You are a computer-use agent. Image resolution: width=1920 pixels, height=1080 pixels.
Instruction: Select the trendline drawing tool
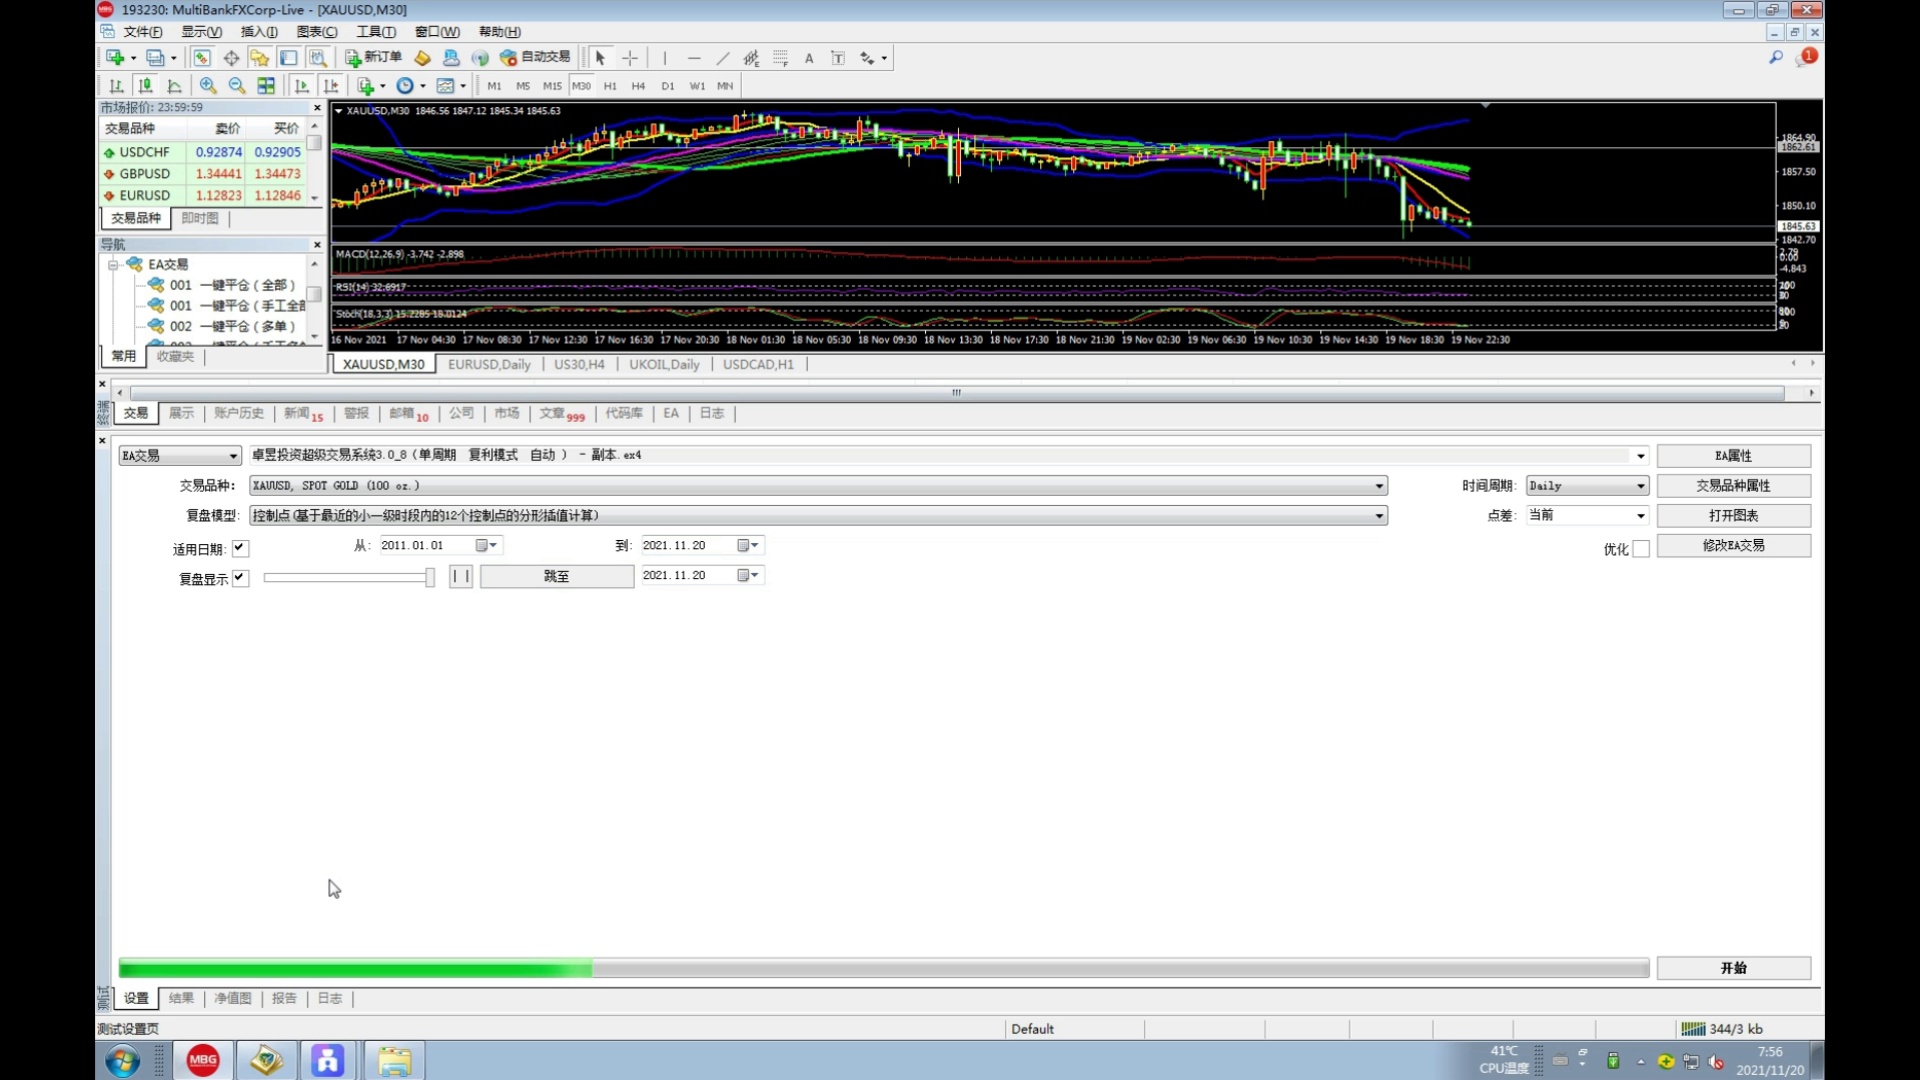point(723,58)
